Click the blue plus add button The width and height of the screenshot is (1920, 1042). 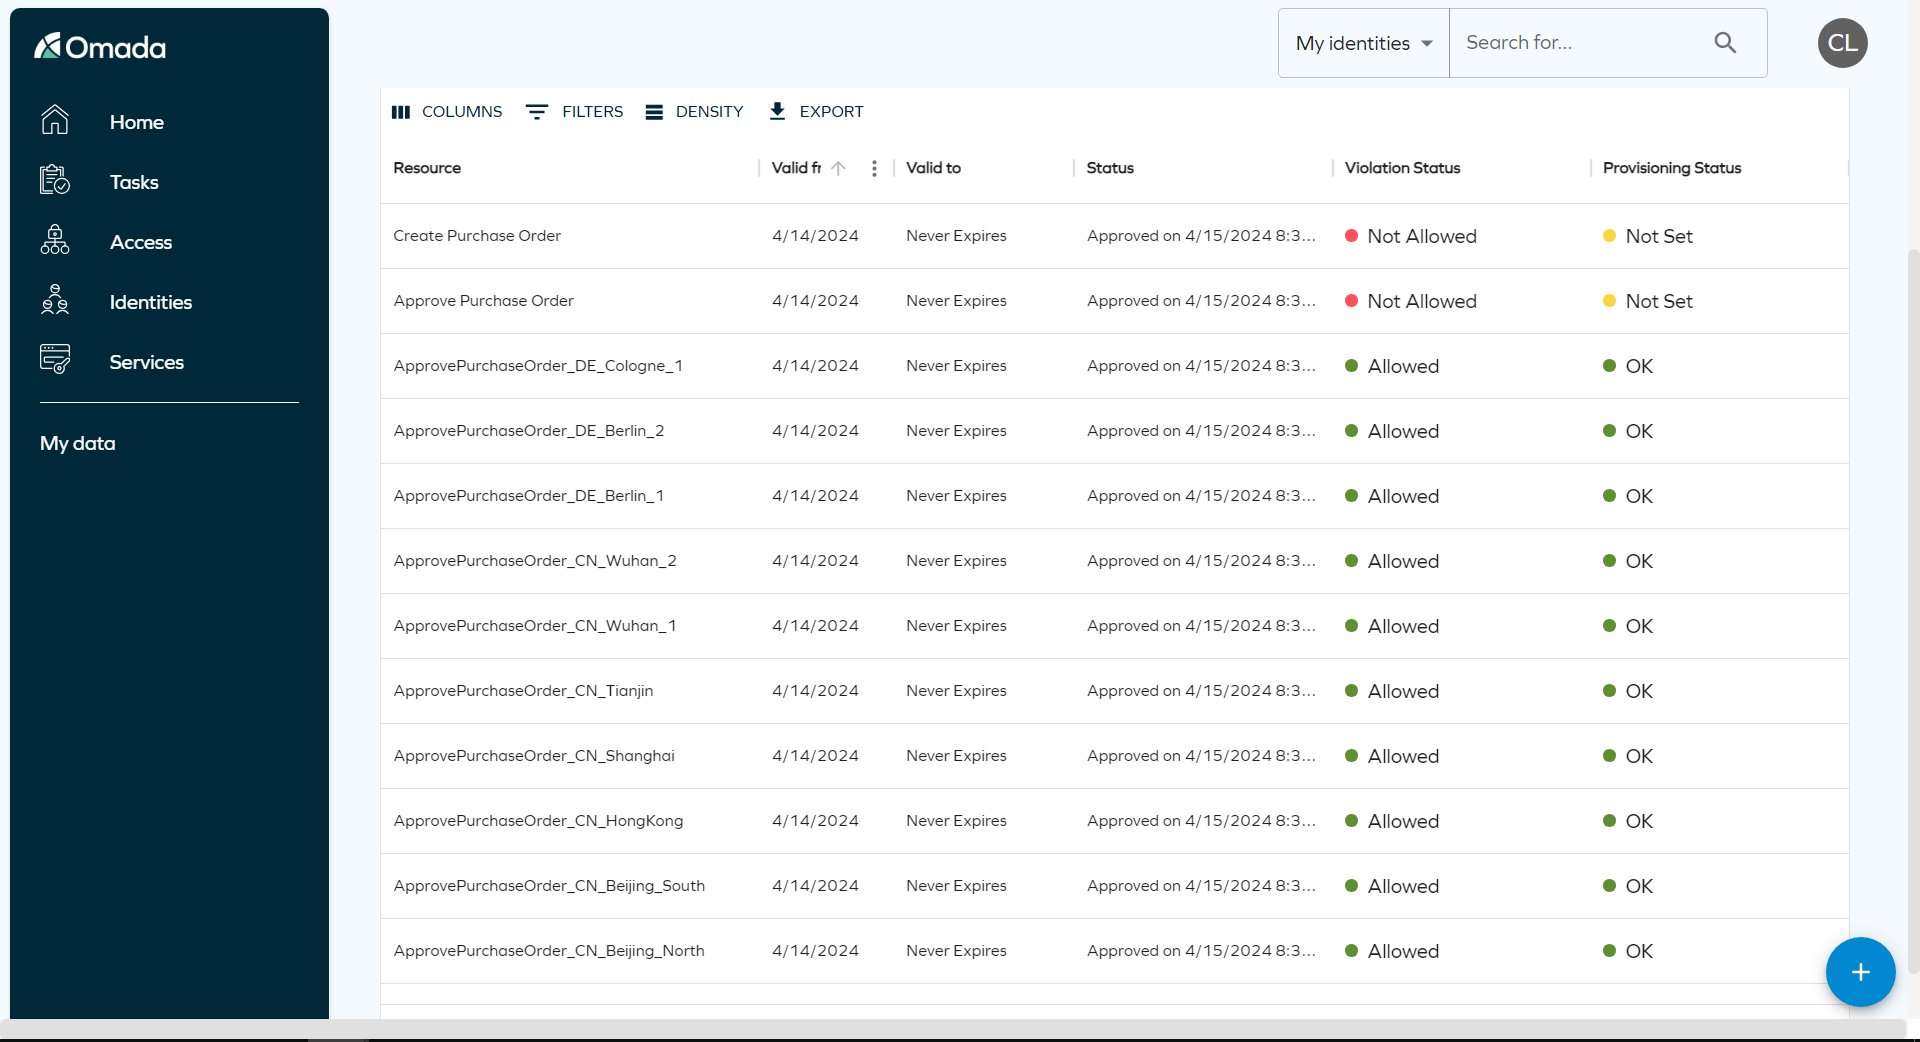coord(1860,972)
